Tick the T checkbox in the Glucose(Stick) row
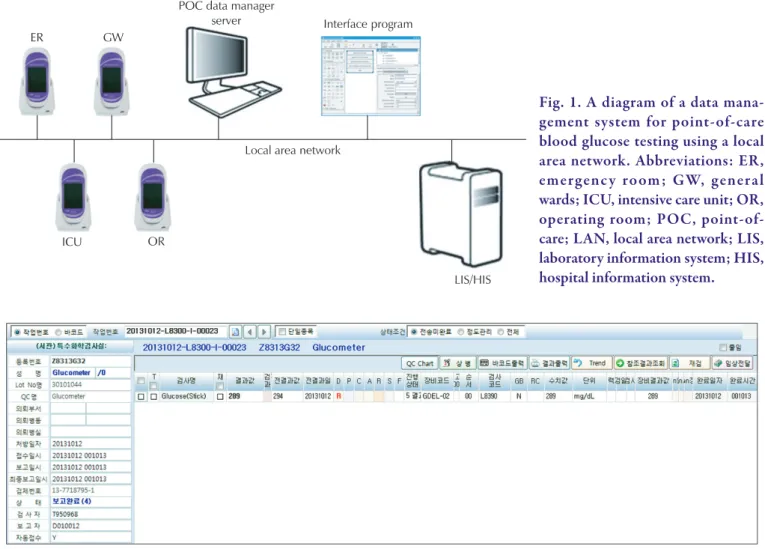The height and width of the screenshot is (549, 765). (154, 397)
